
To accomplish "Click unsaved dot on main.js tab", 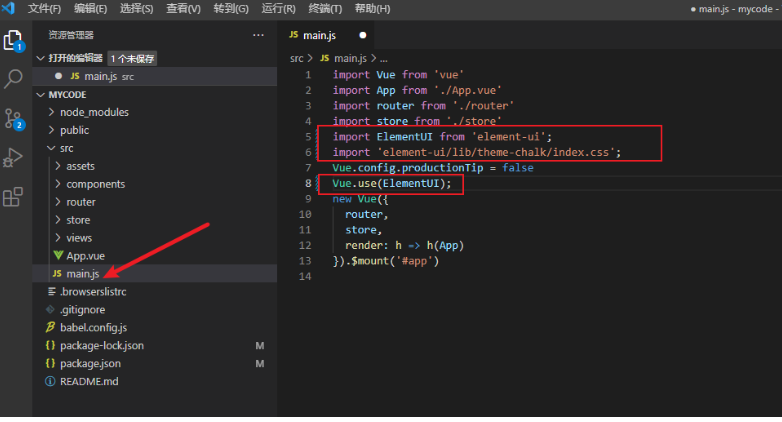I will click(363, 35).
